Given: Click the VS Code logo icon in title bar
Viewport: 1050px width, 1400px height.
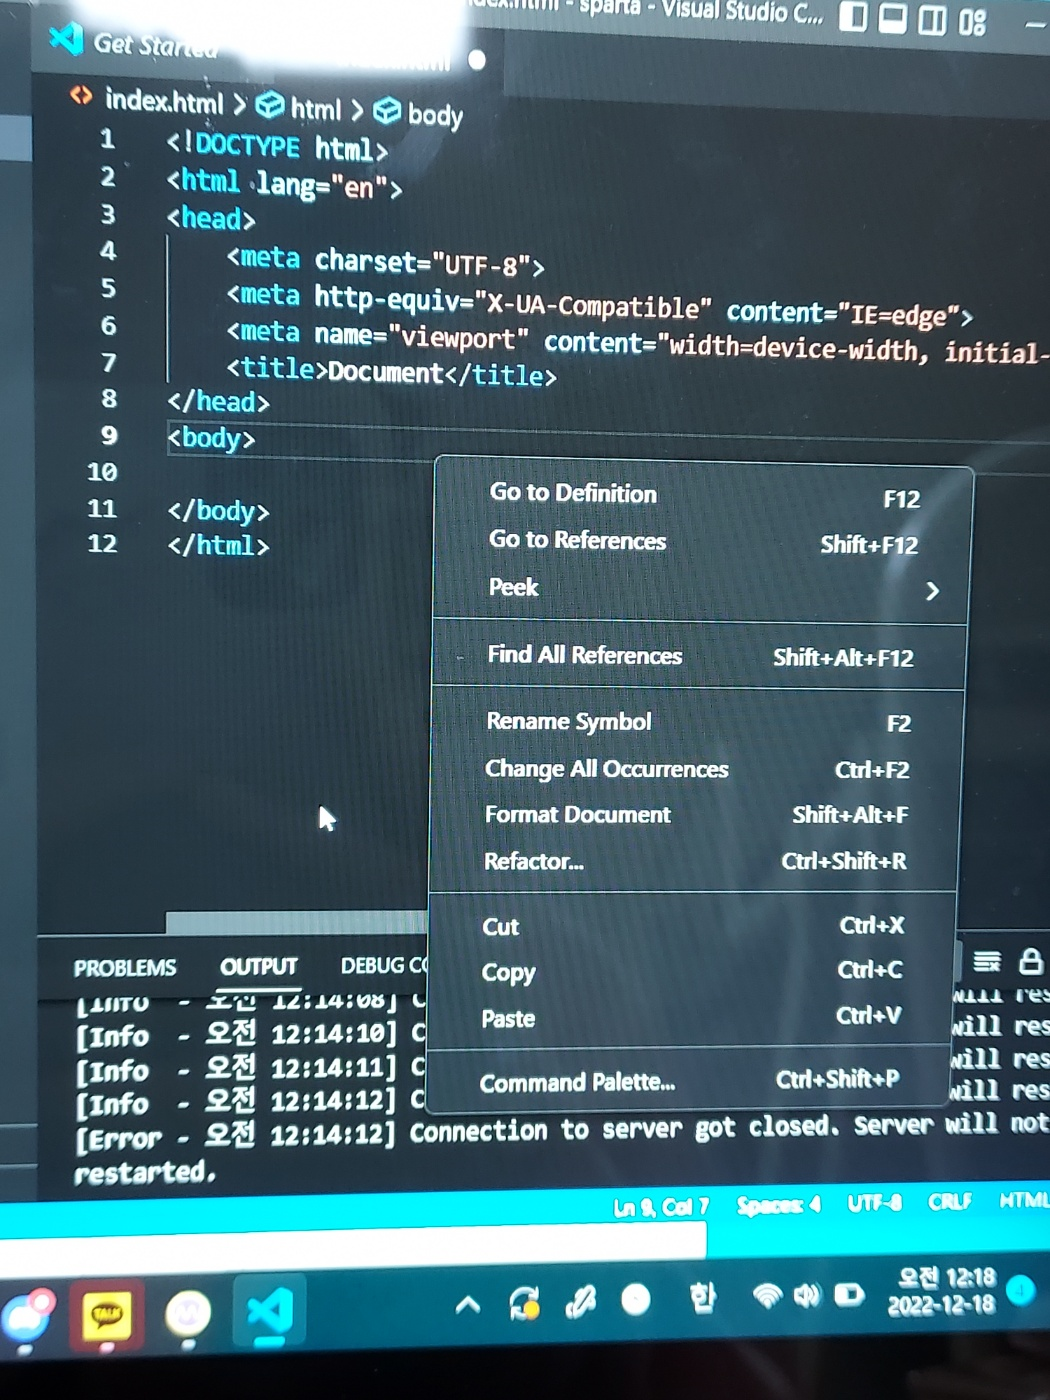Looking at the screenshot, I should (66, 39).
